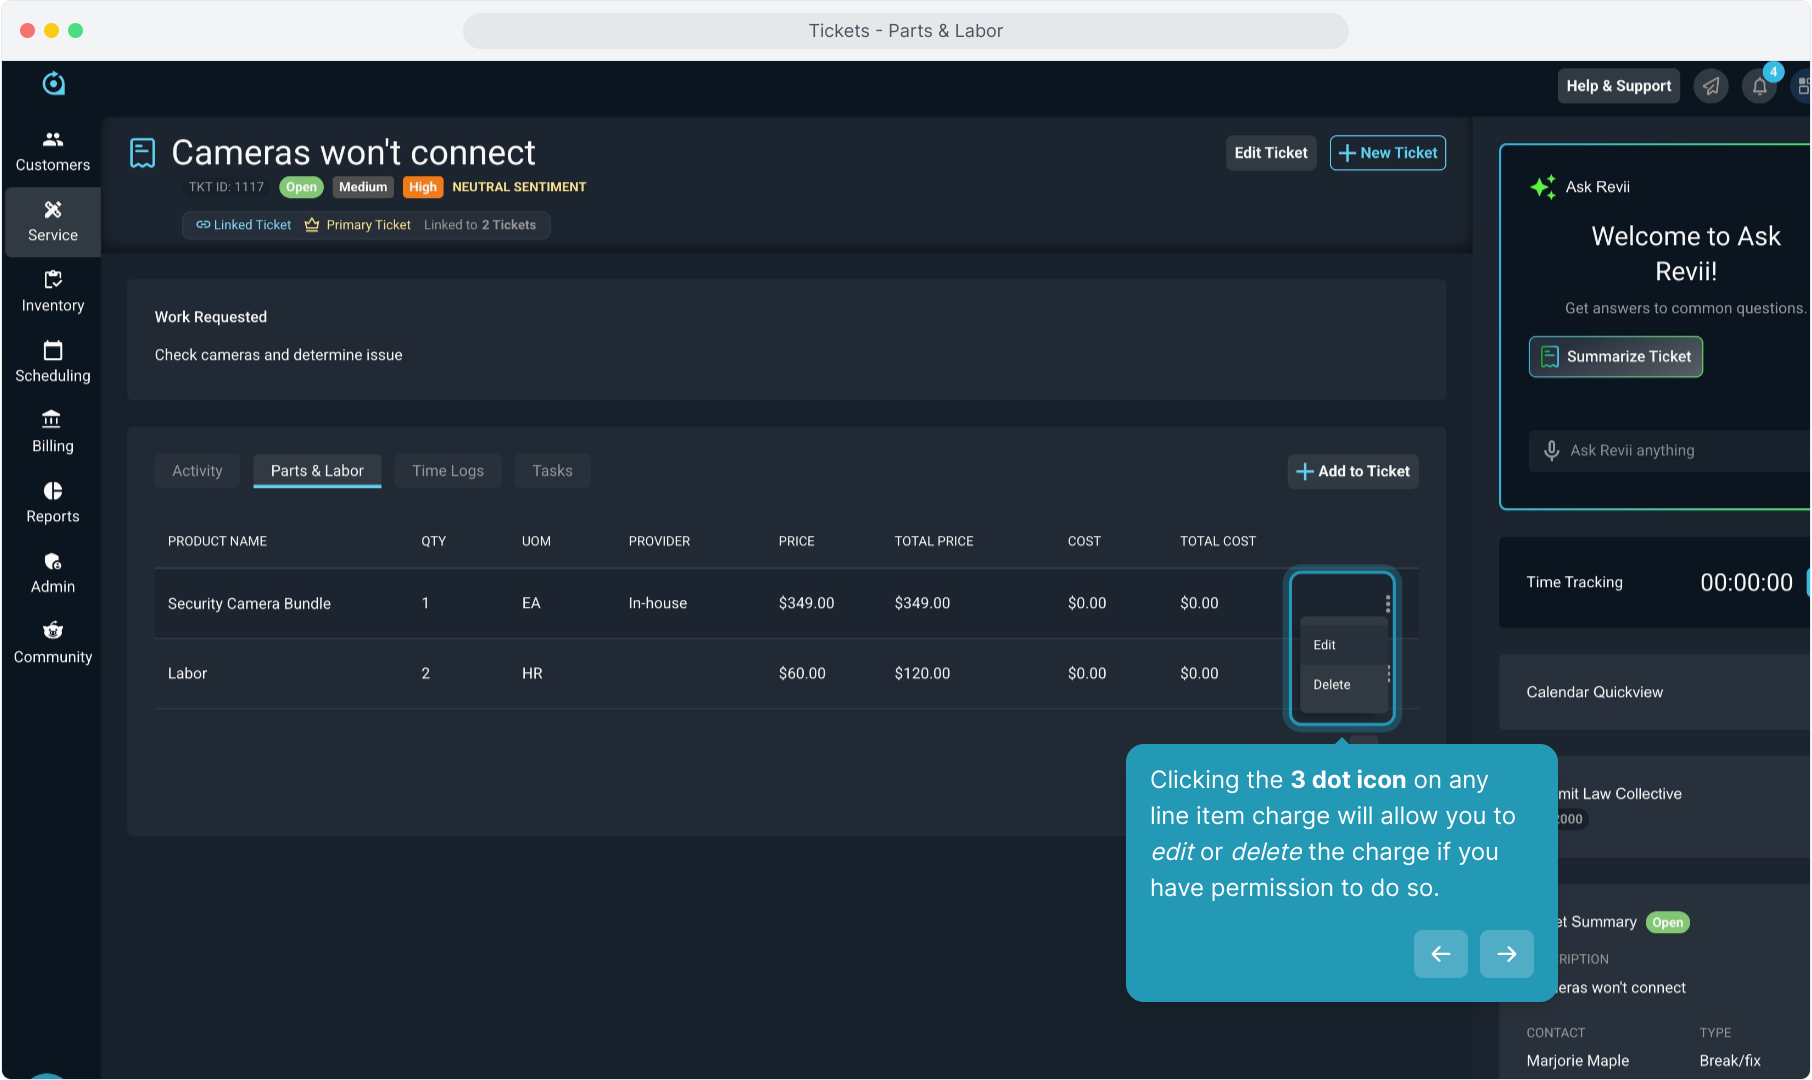This screenshot has height=1080, width=1812.
Task: Switch to the Time Logs tab
Action: point(448,471)
